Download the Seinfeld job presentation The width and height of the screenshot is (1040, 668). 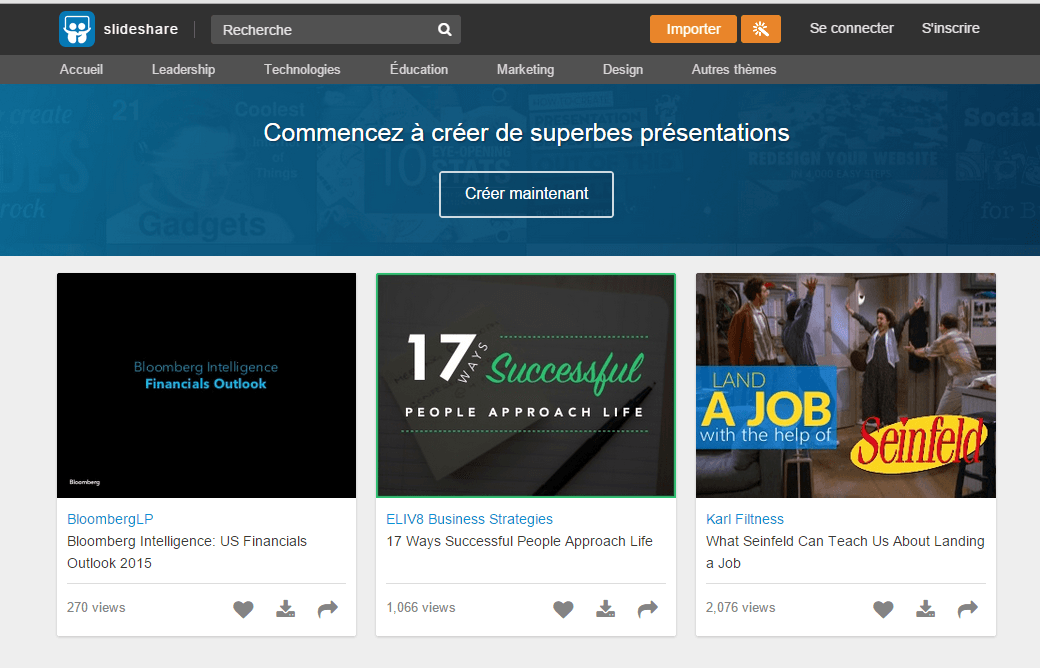(926, 609)
